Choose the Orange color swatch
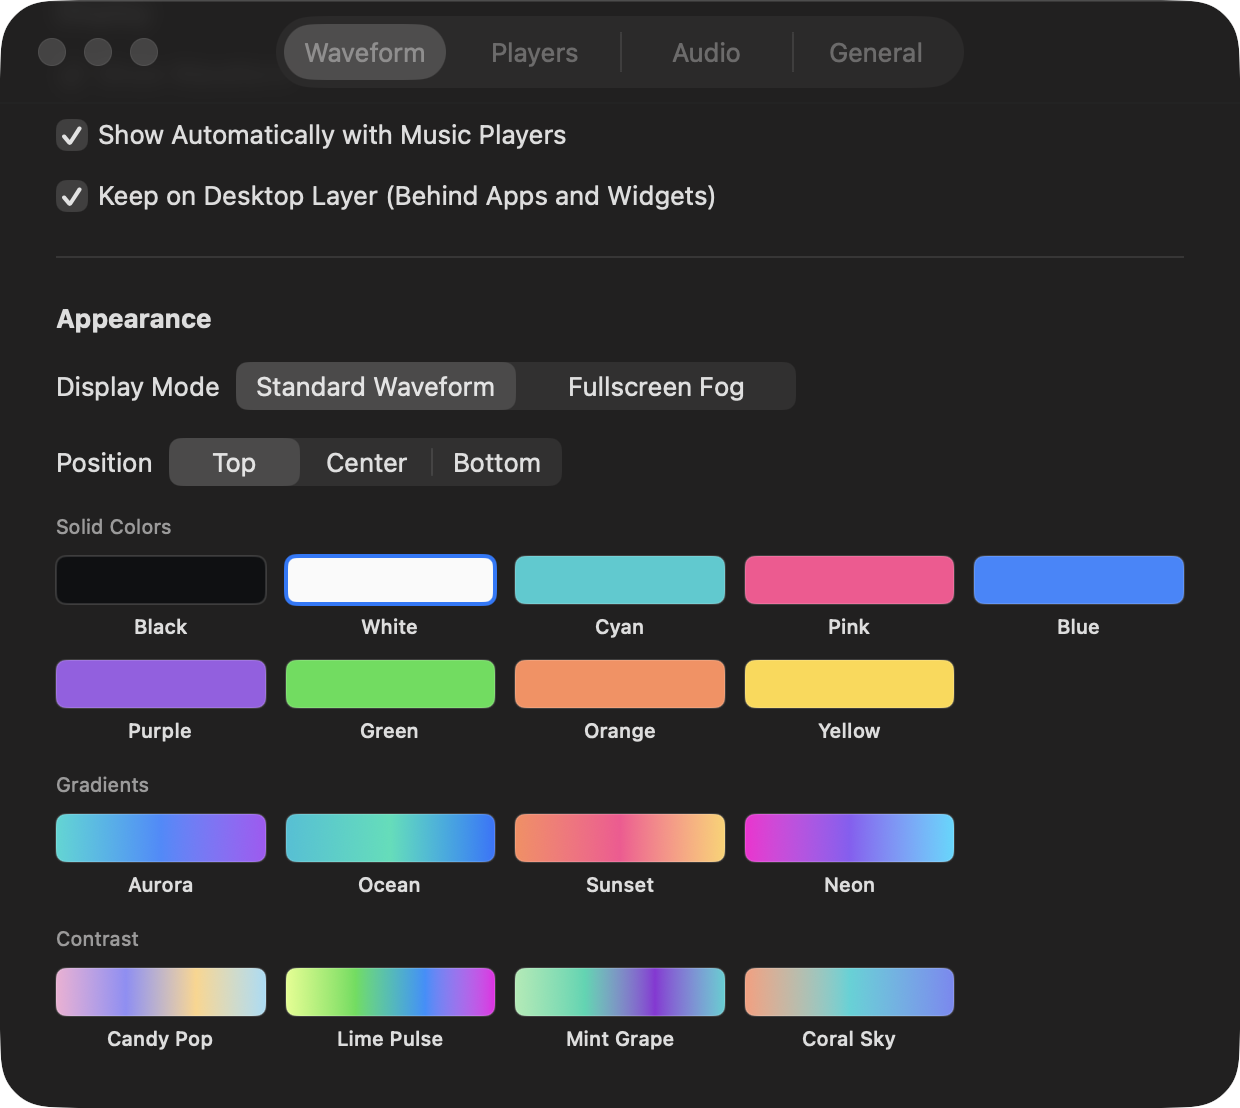 (x=620, y=684)
